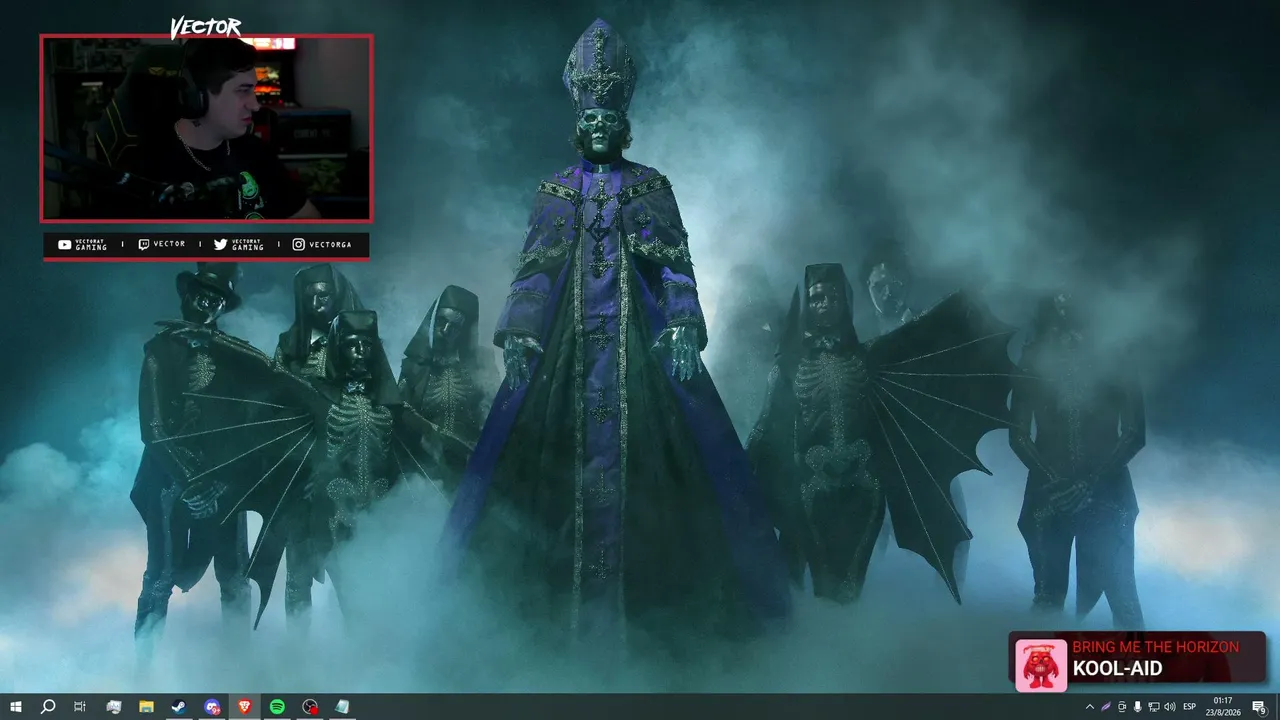Open Discord with the 9+ badge
The image size is (1280, 720).
point(212,707)
